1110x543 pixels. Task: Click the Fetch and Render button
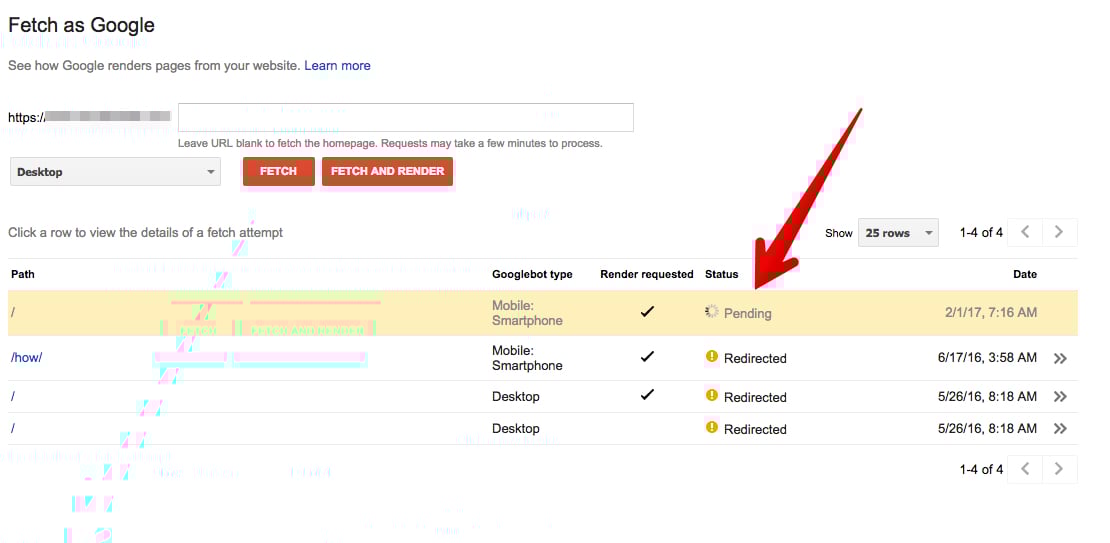[387, 171]
